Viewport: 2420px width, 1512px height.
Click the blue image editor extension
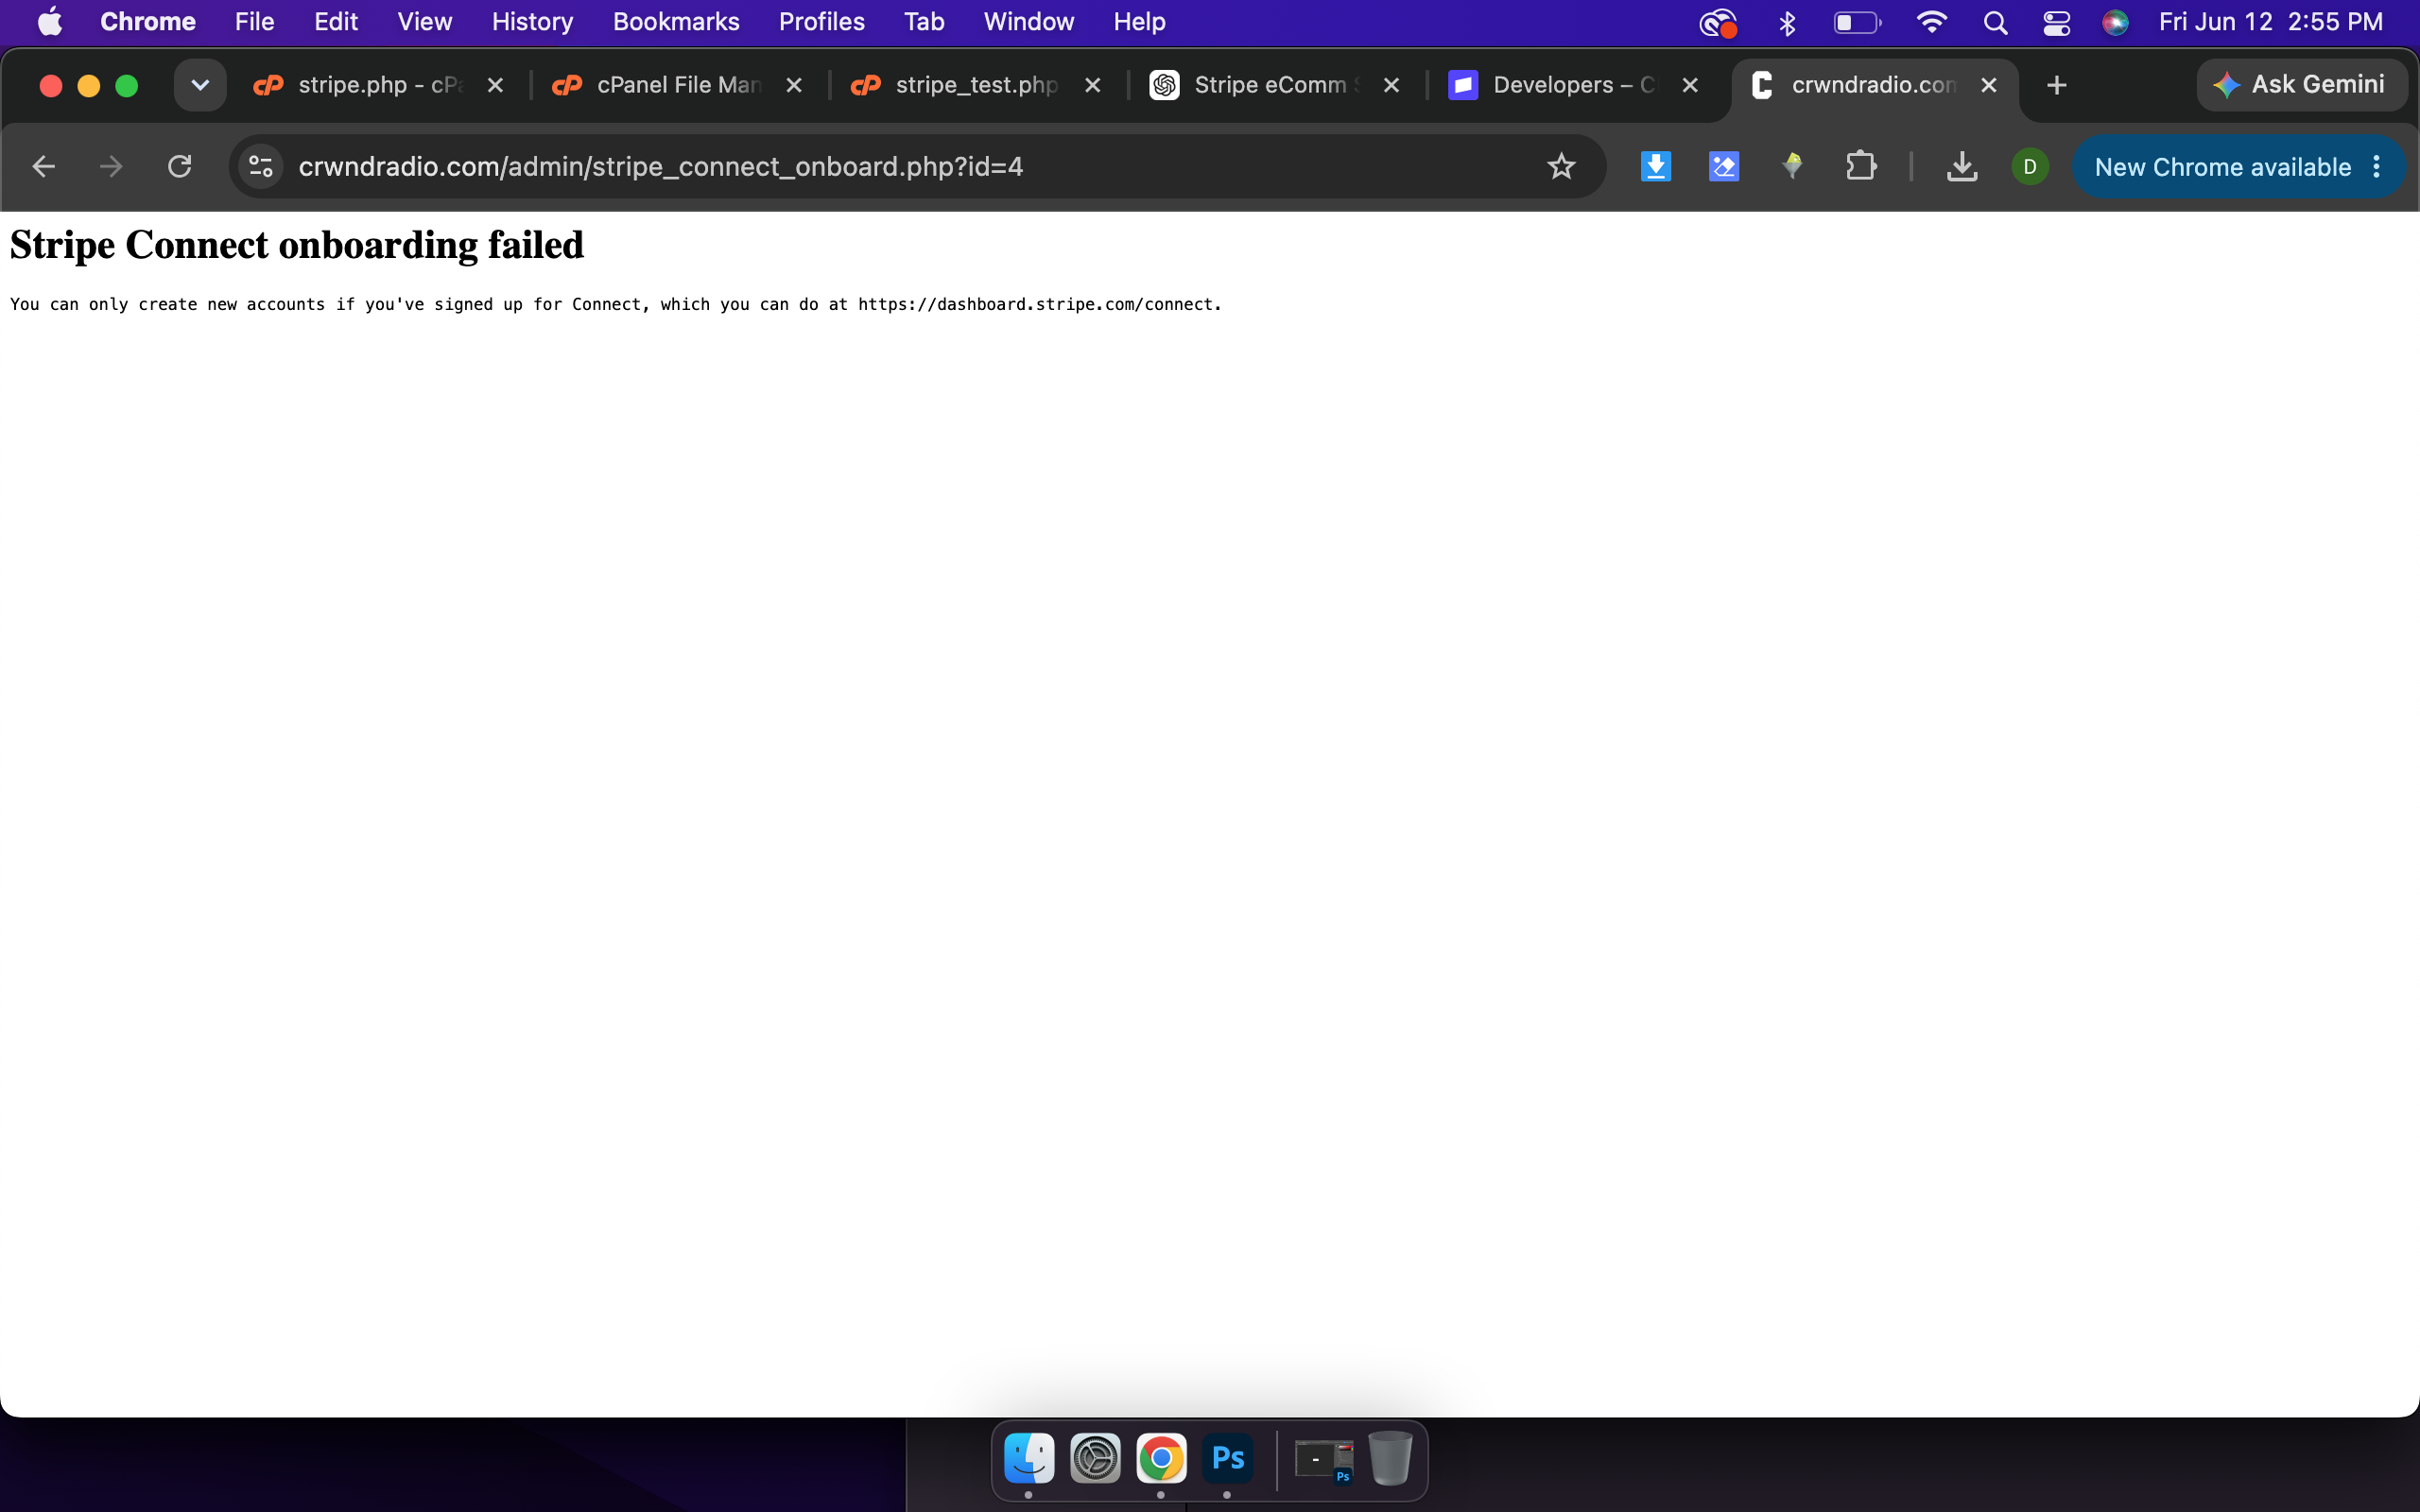click(x=1724, y=166)
